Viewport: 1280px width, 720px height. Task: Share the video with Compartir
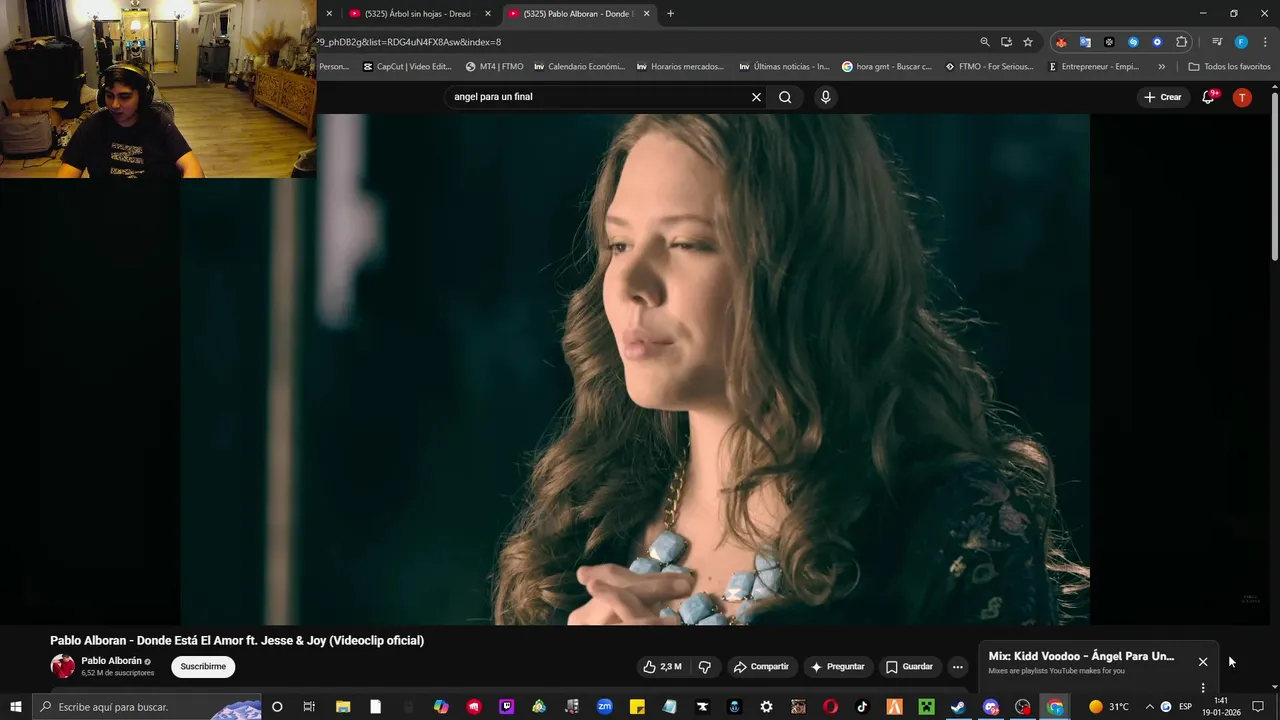tap(760, 667)
